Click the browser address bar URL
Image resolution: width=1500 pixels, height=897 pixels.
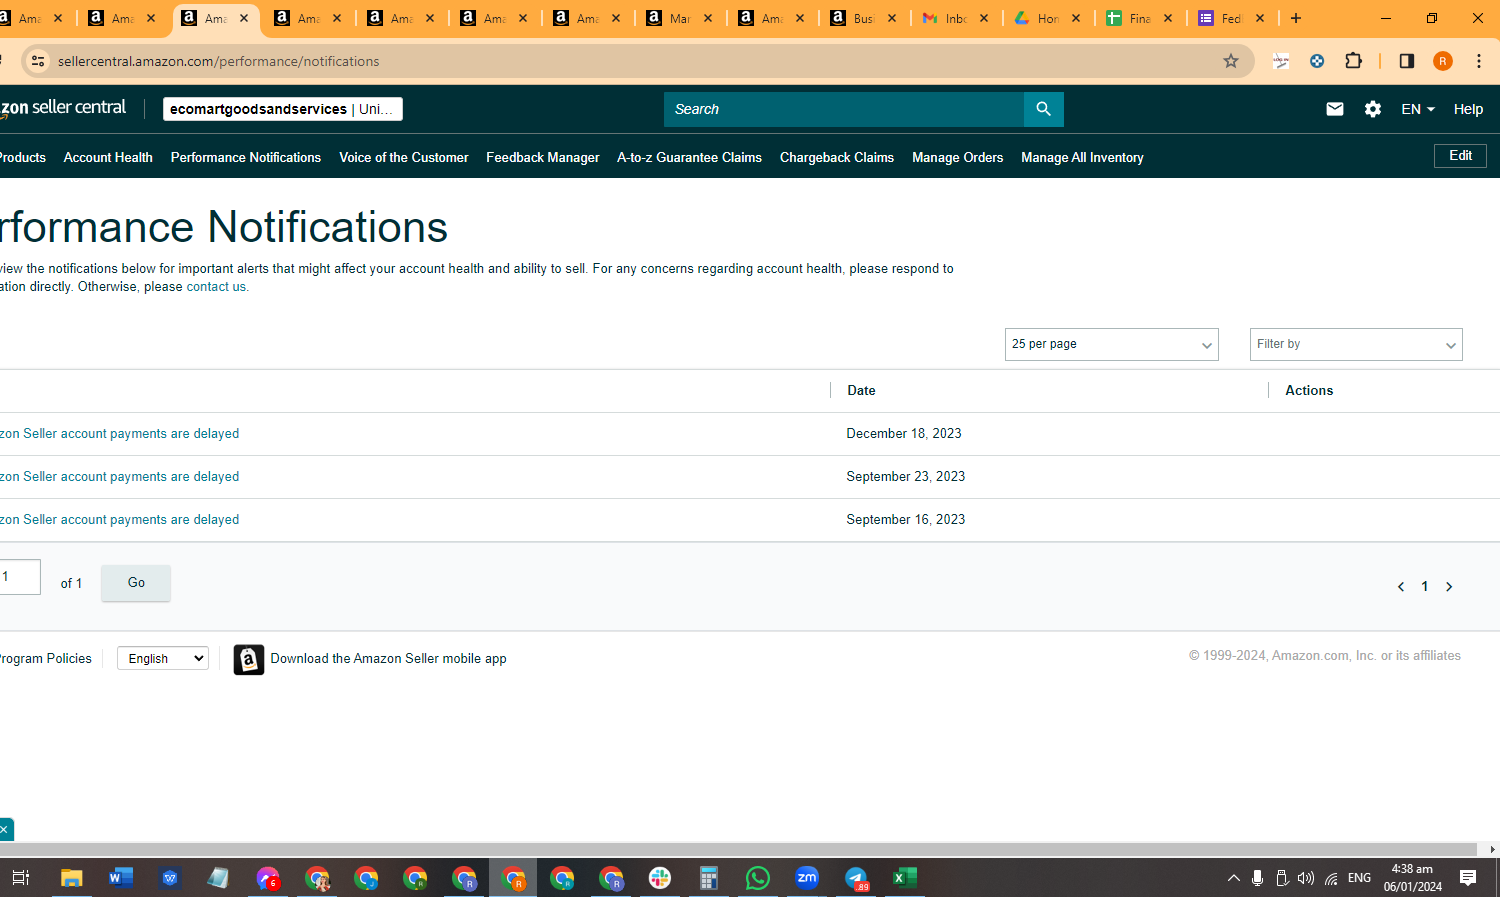point(219,61)
